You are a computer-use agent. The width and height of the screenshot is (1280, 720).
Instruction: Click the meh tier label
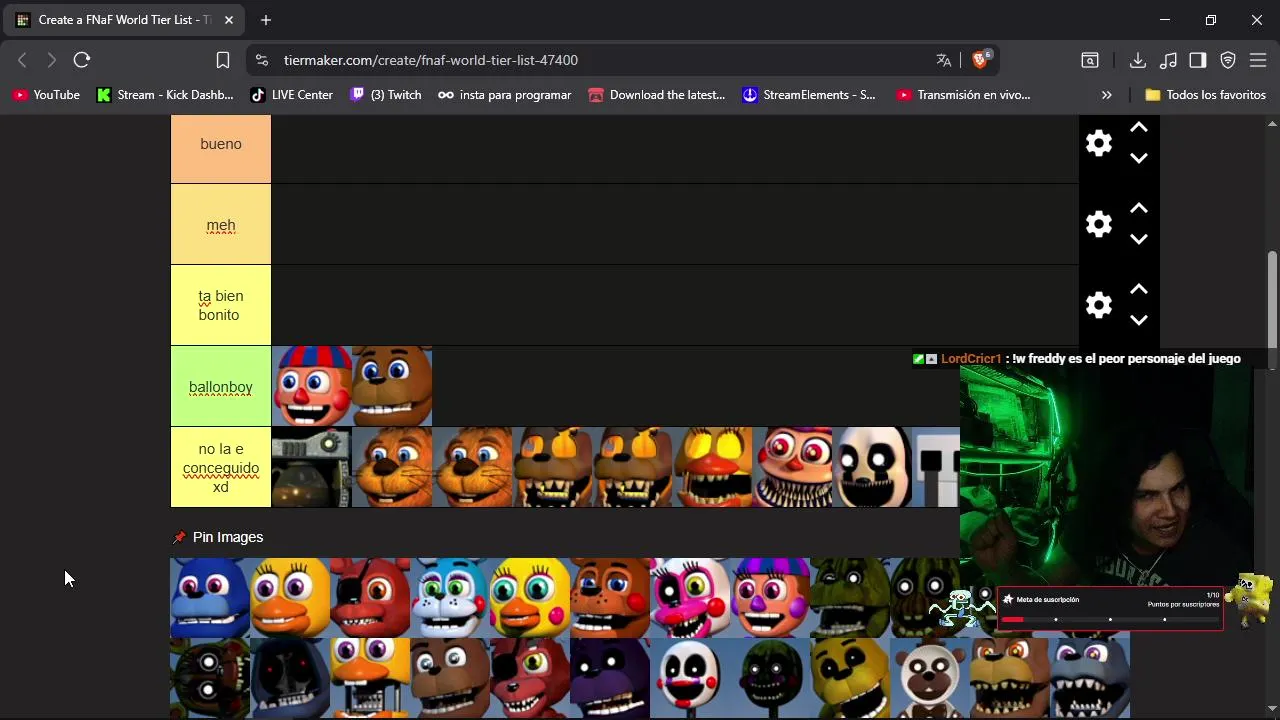pyautogui.click(x=221, y=225)
